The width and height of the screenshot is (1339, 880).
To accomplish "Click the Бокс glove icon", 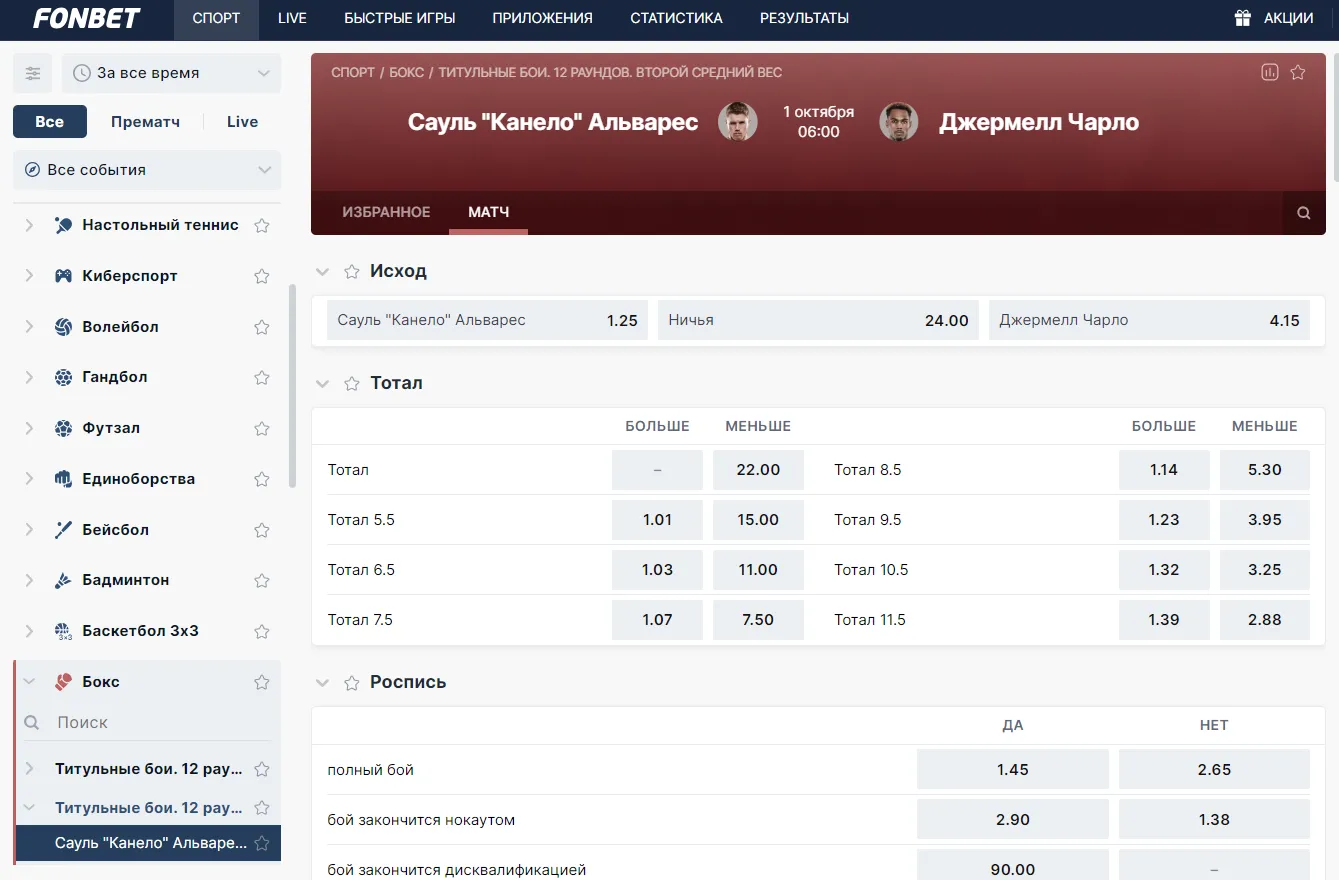I will (63, 682).
